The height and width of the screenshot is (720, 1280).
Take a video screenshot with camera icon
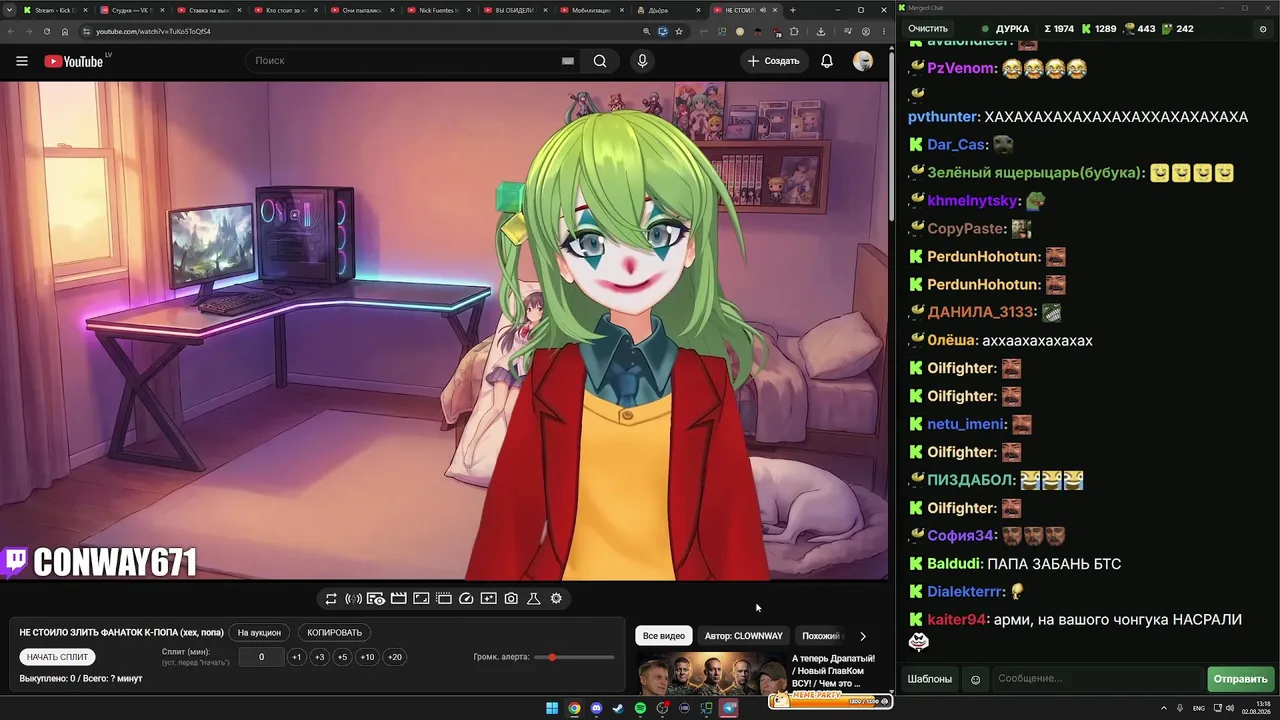[511, 599]
